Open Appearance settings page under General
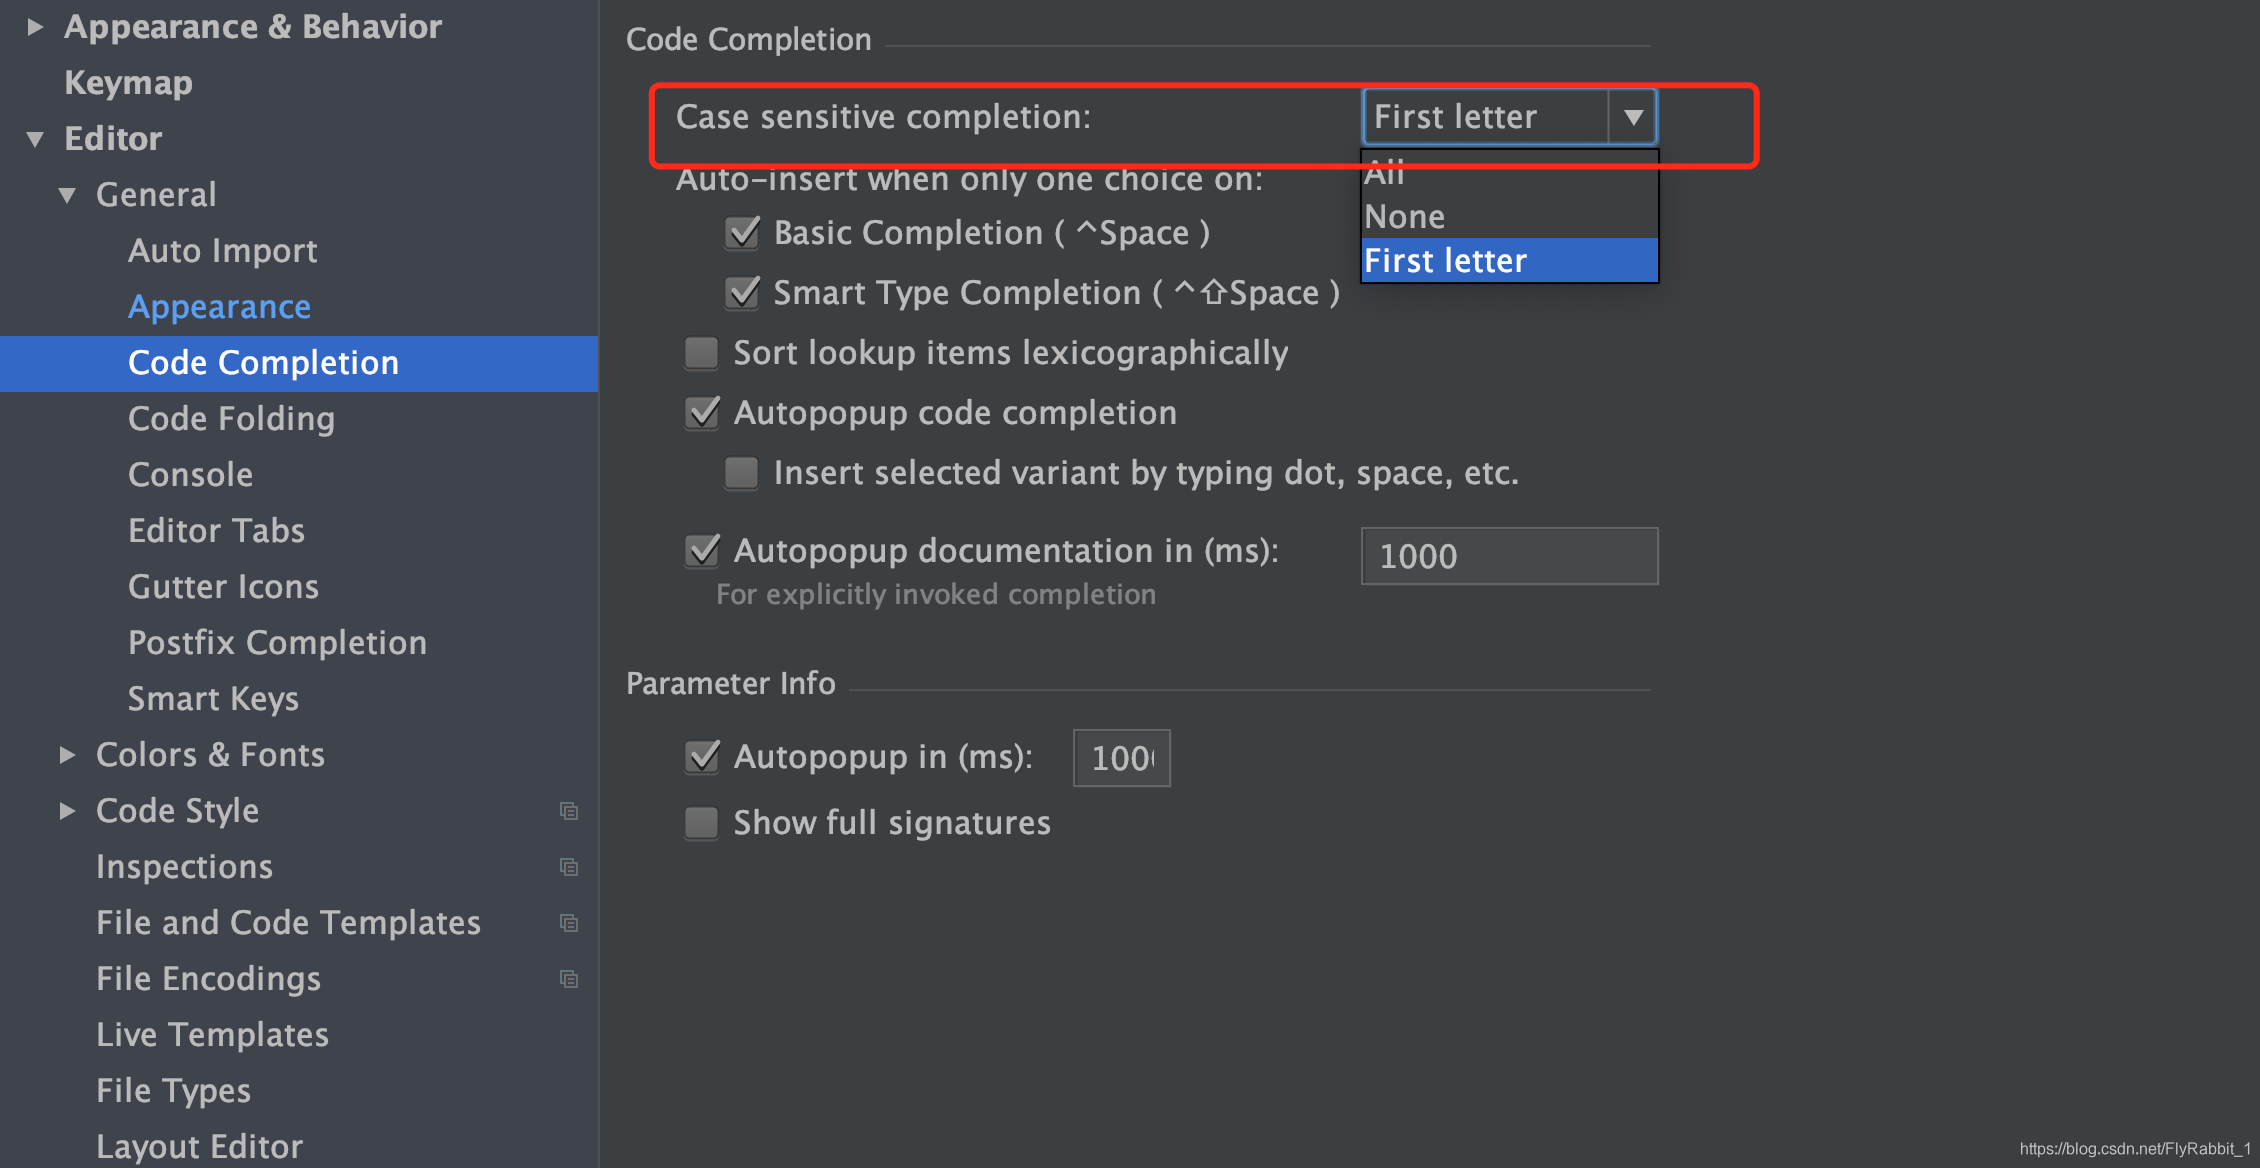Image resolution: width=2260 pixels, height=1168 pixels. pos(219,307)
